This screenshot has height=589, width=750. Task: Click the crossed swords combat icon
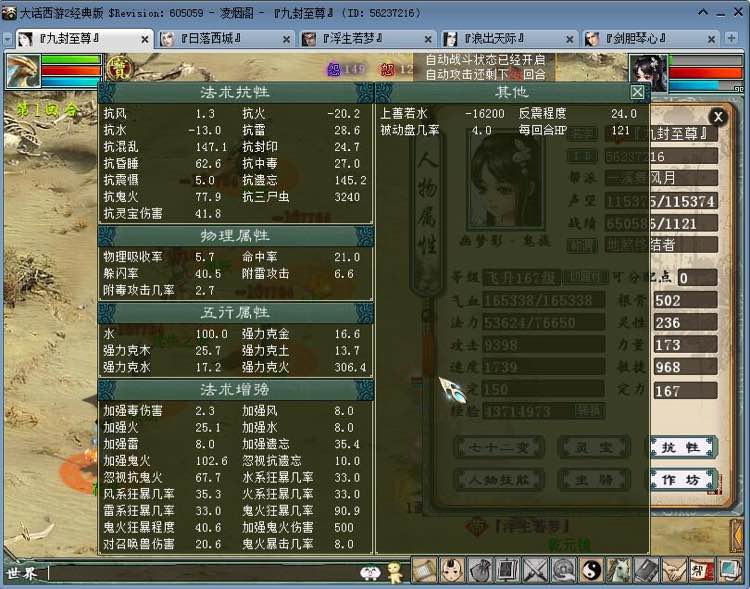(535, 571)
